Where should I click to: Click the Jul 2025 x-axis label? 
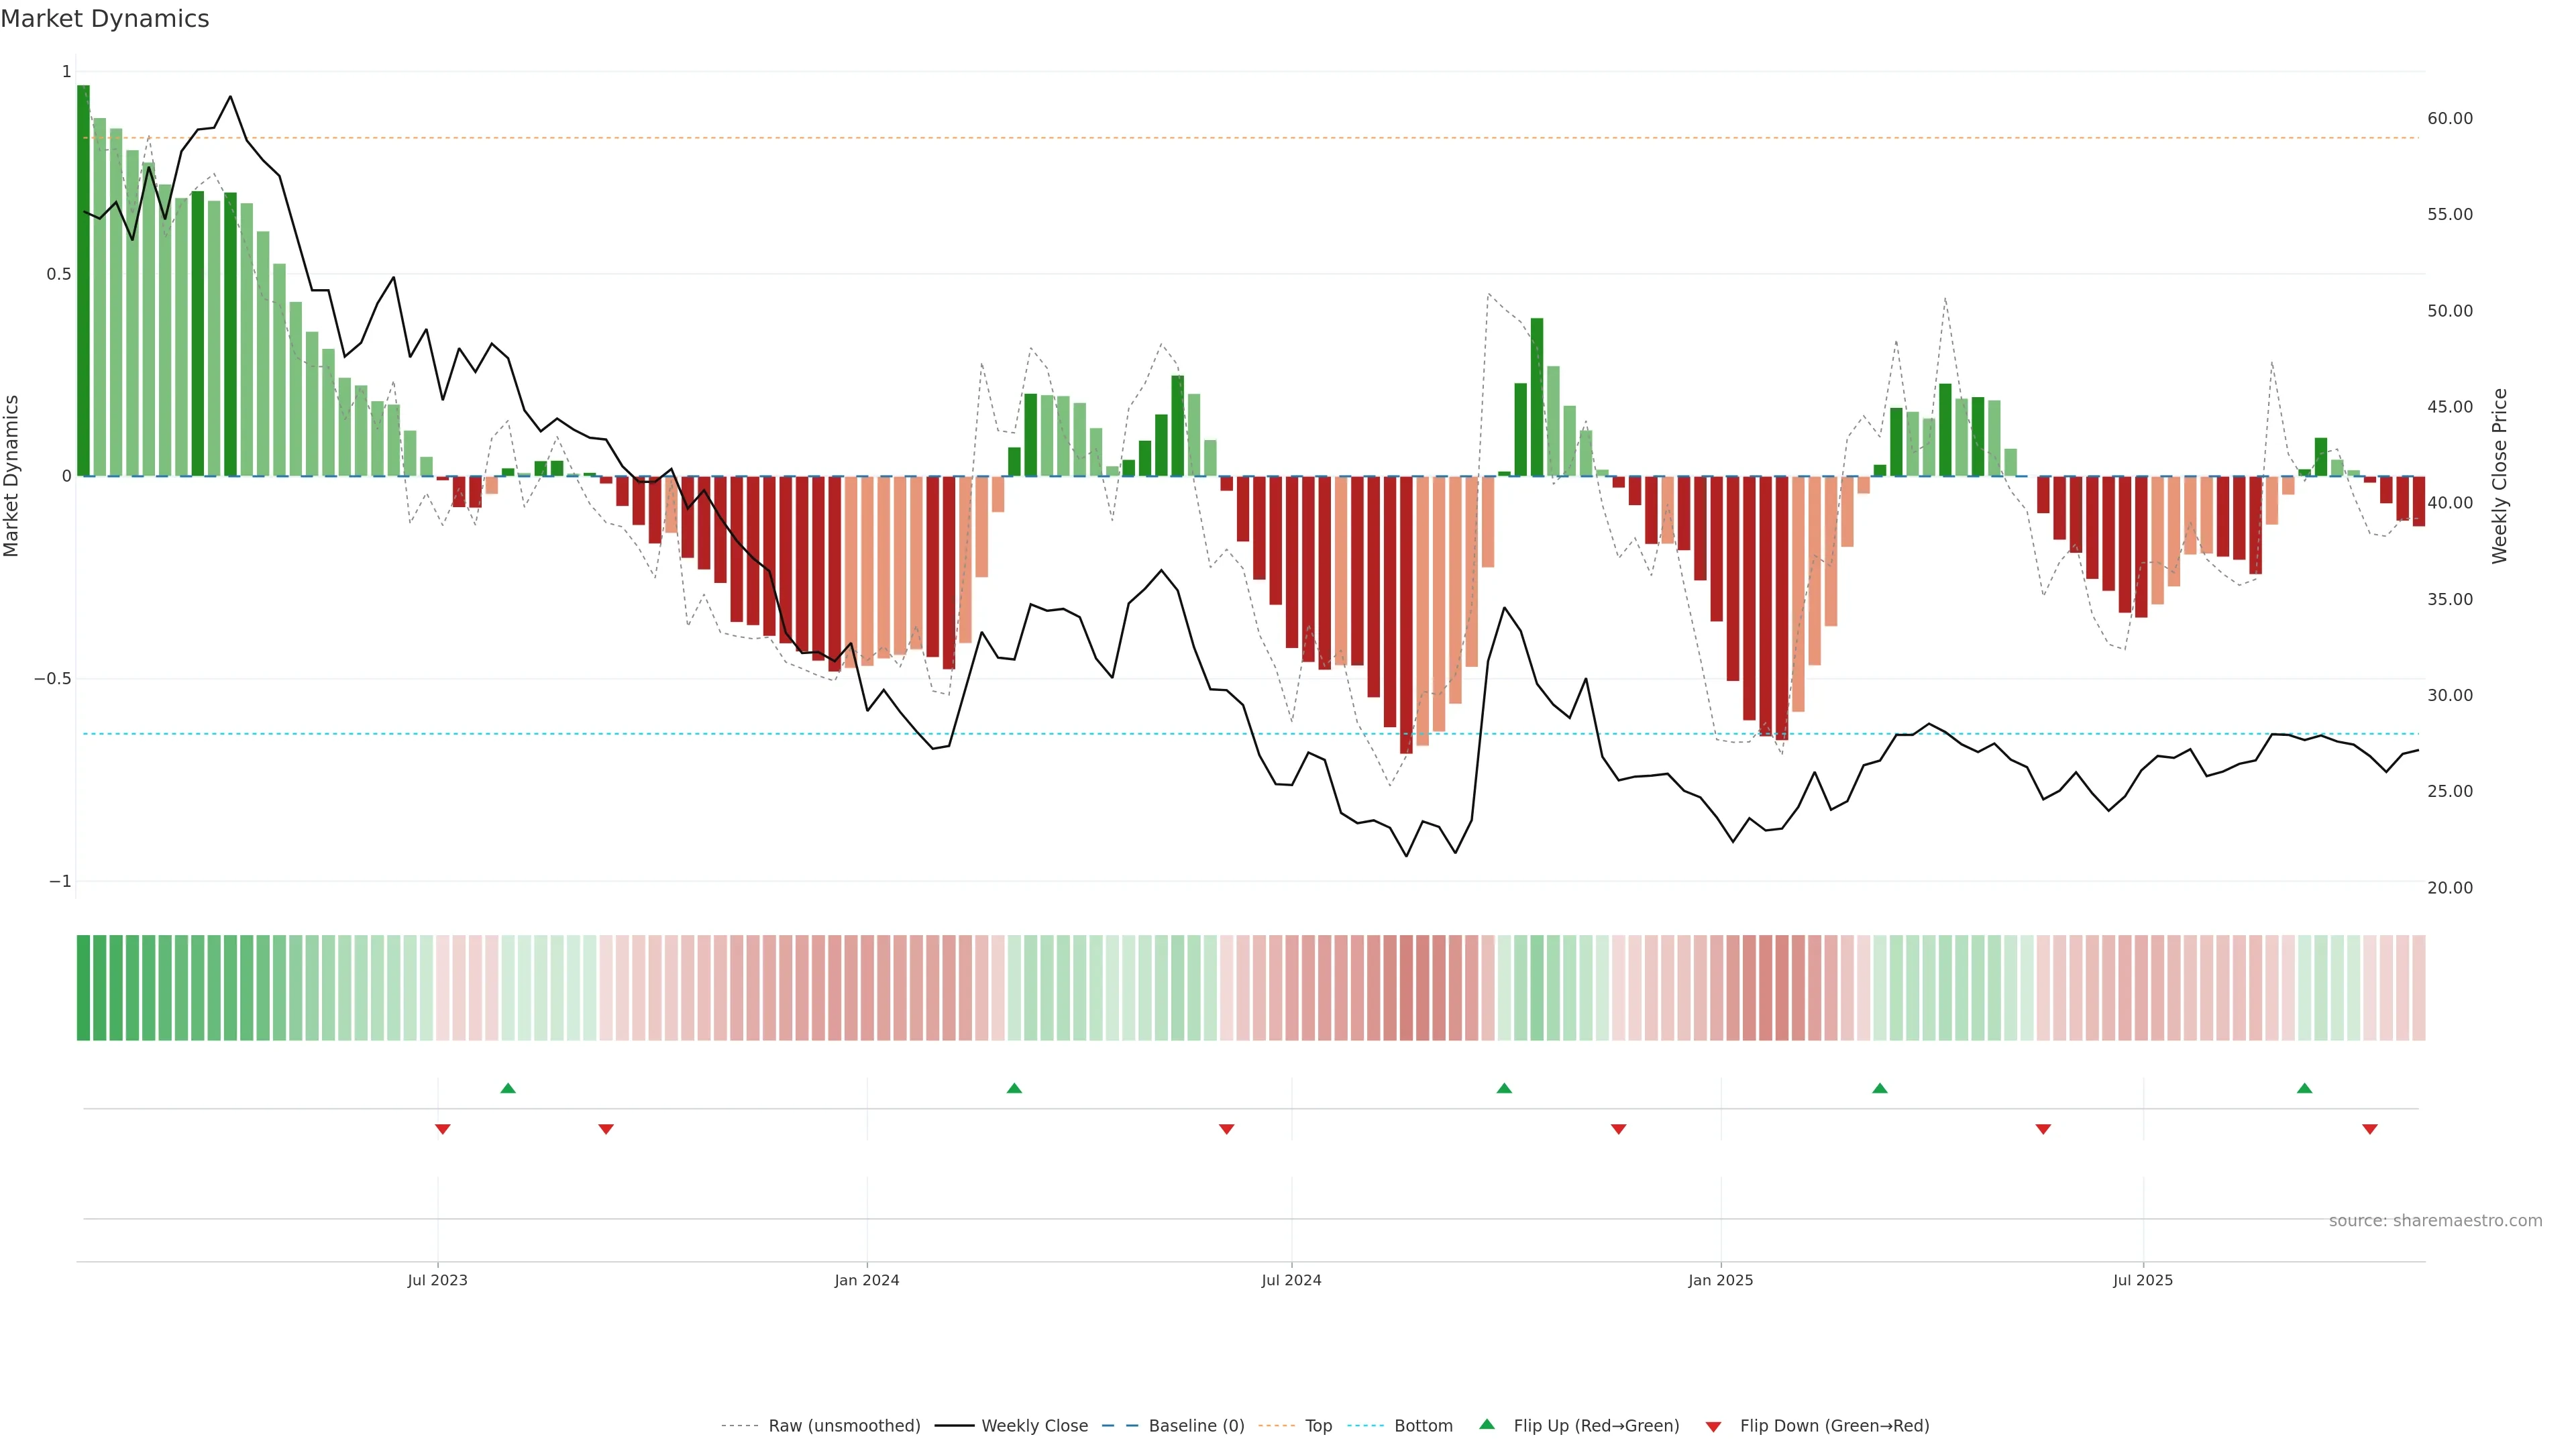click(2143, 1280)
